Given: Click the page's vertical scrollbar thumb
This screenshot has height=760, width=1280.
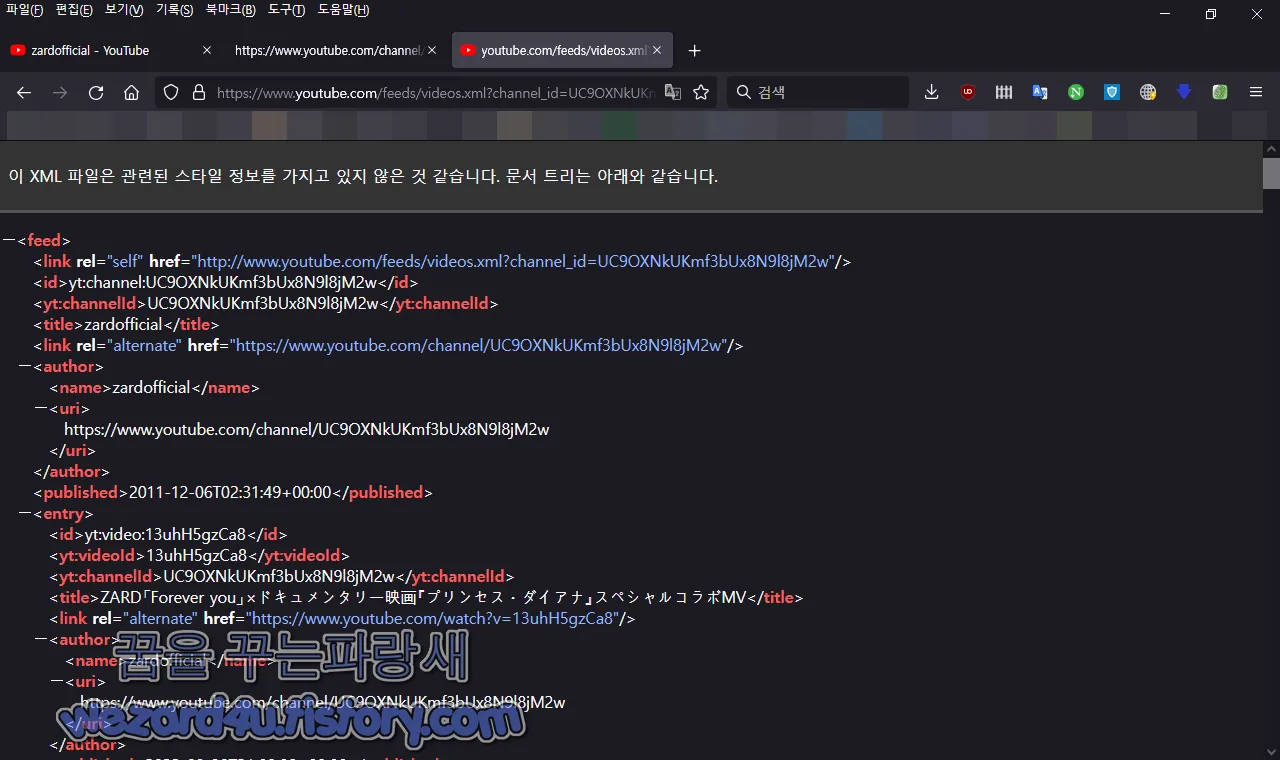Looking at the screenshot, I should click(1271, 173).
